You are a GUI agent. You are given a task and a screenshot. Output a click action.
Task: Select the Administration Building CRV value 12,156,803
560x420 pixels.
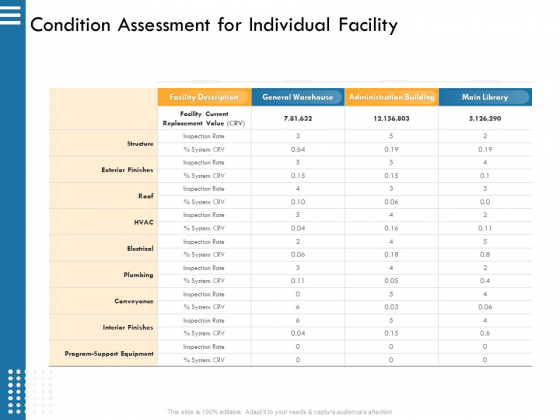[x=391, y=119]
